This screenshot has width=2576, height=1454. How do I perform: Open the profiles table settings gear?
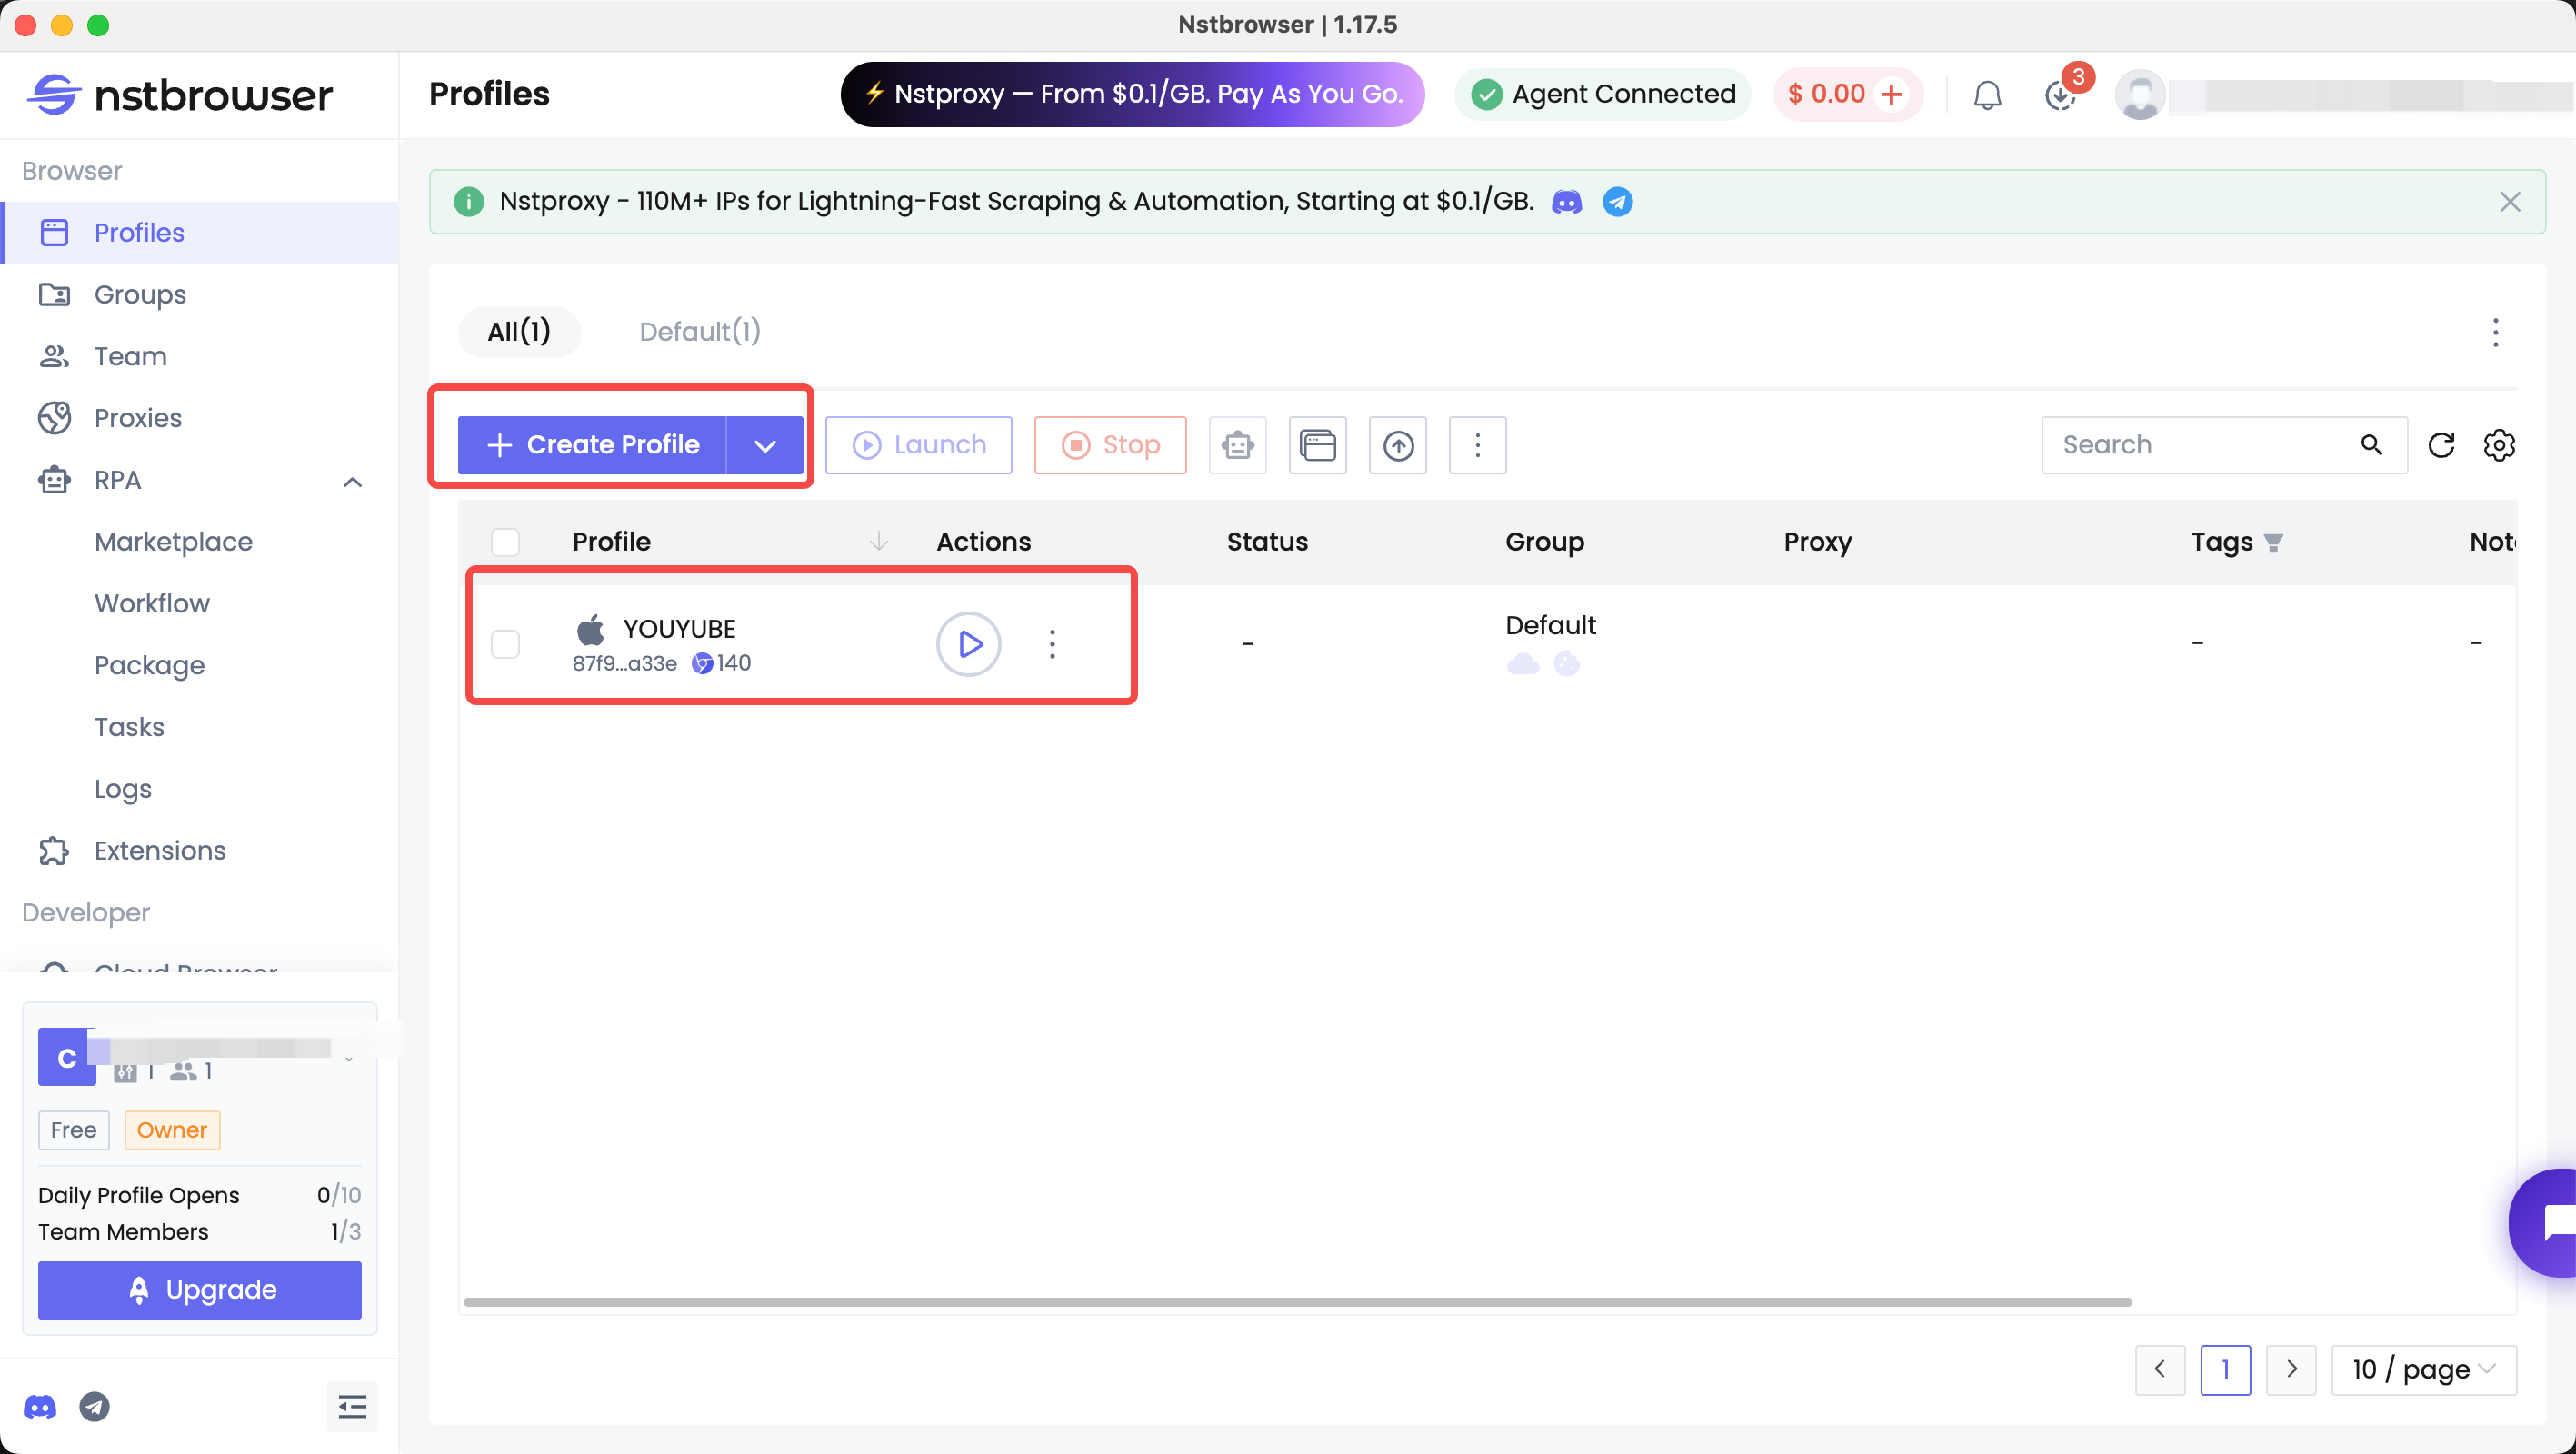coord(2500,445)
